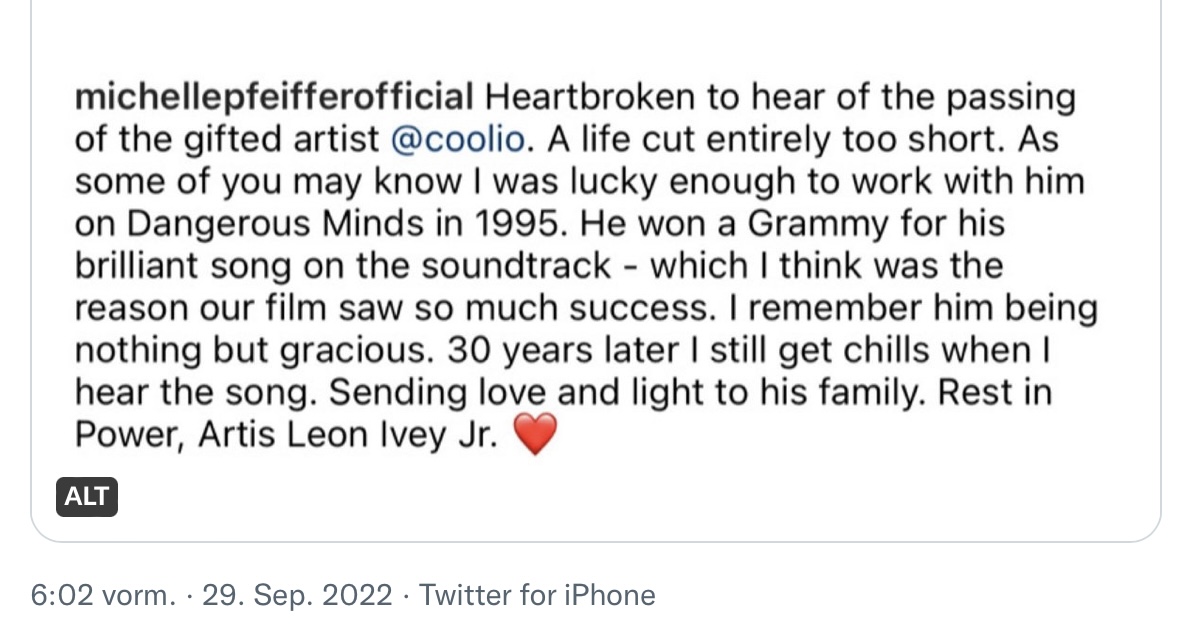Click the red heart emoji
The height and width of the screenshot is (637, 1191).
tap(535, 434)
